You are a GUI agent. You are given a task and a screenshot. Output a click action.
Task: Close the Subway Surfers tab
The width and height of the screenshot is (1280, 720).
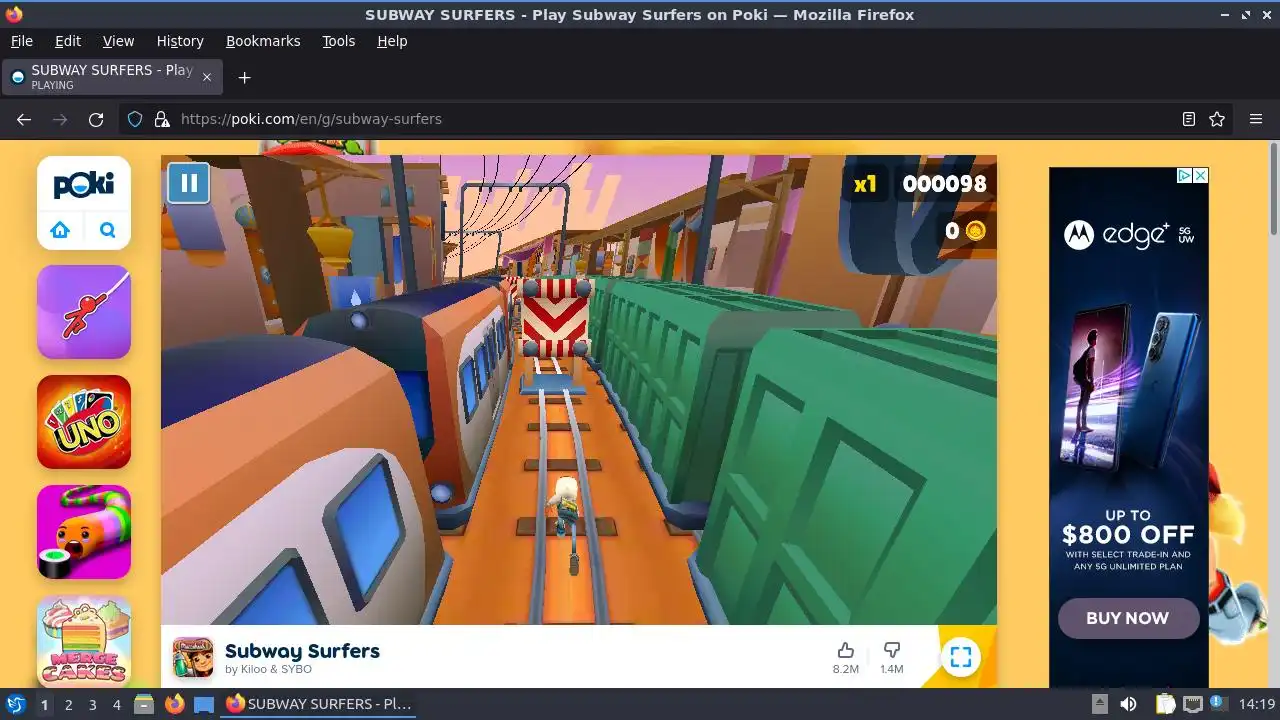(x=207, y=77)
